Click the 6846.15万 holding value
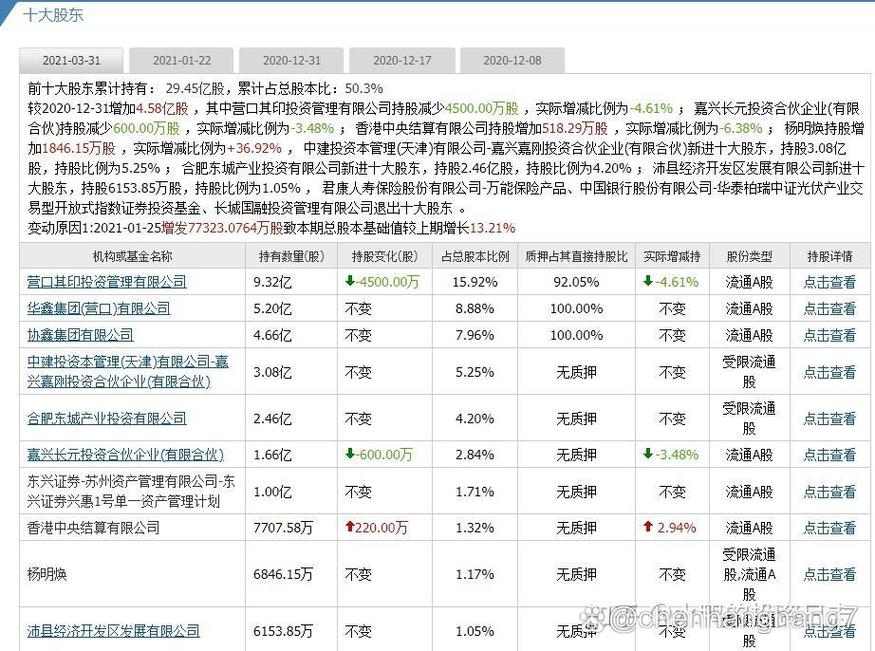 point(283,574)
